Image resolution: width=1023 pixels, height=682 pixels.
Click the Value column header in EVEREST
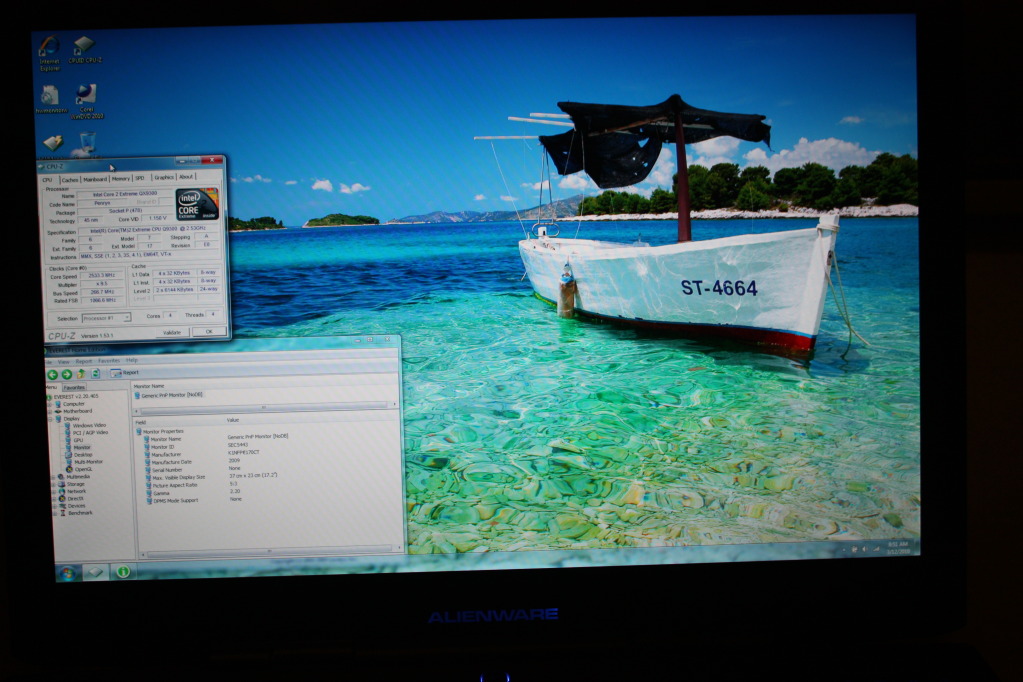(232, 420)
